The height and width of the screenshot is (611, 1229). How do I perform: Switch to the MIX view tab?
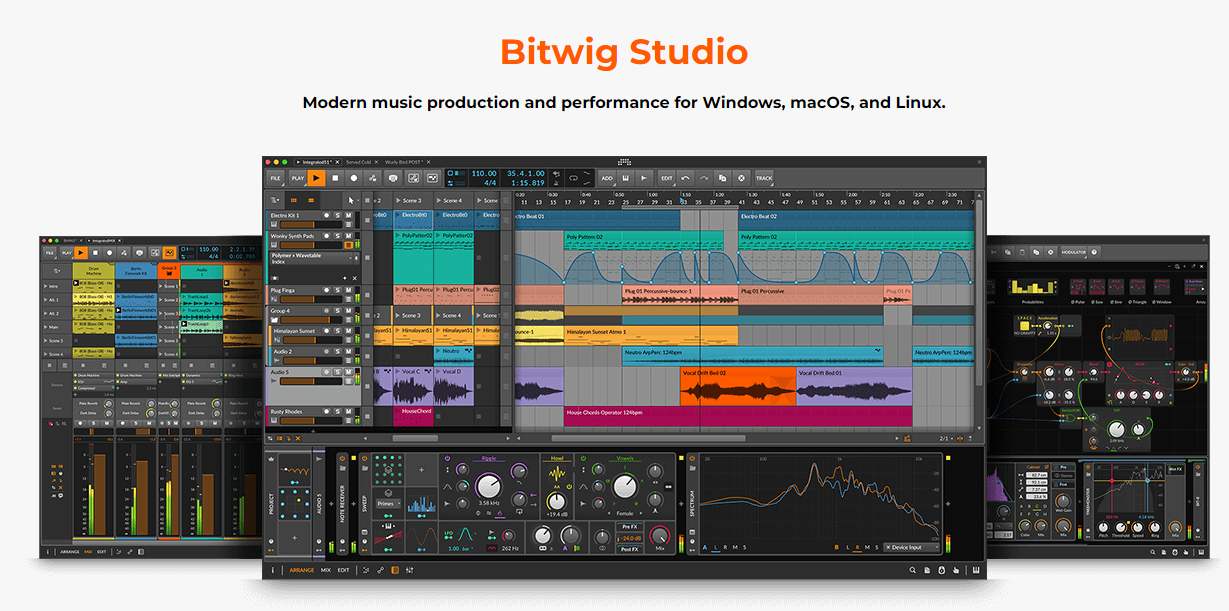325,570
